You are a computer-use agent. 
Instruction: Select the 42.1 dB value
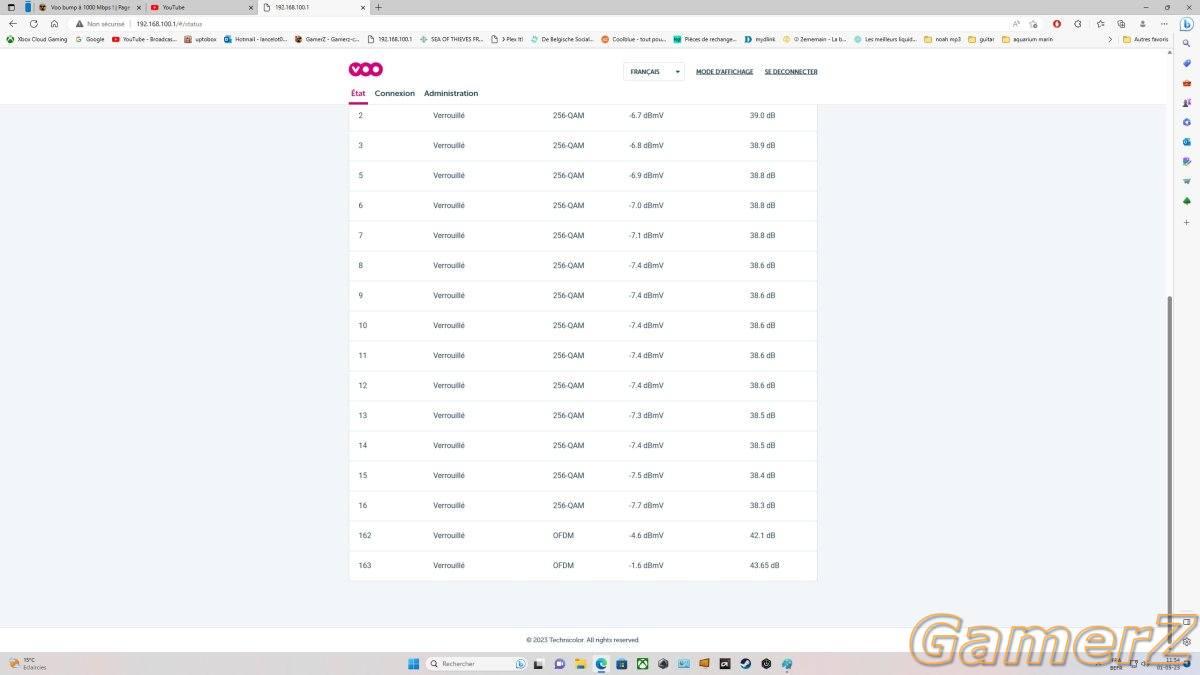pos(763,535)
